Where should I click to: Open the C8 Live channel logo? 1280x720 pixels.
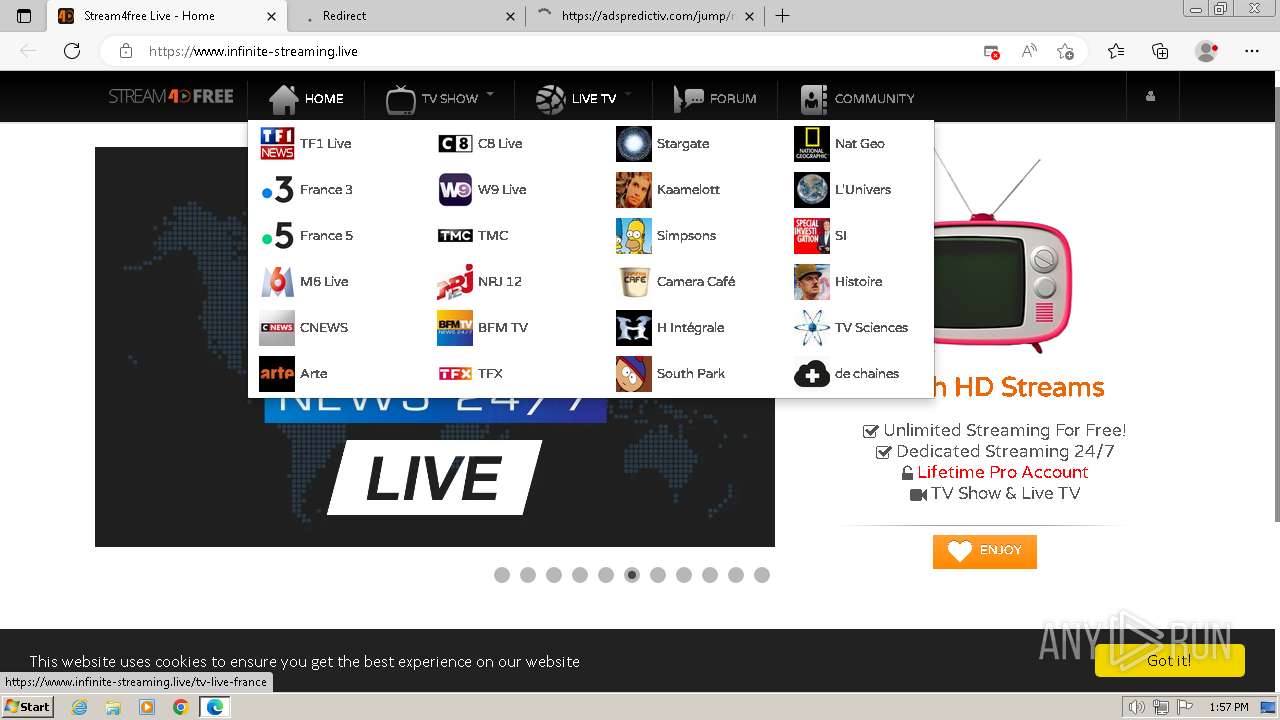tap(455, 144)
